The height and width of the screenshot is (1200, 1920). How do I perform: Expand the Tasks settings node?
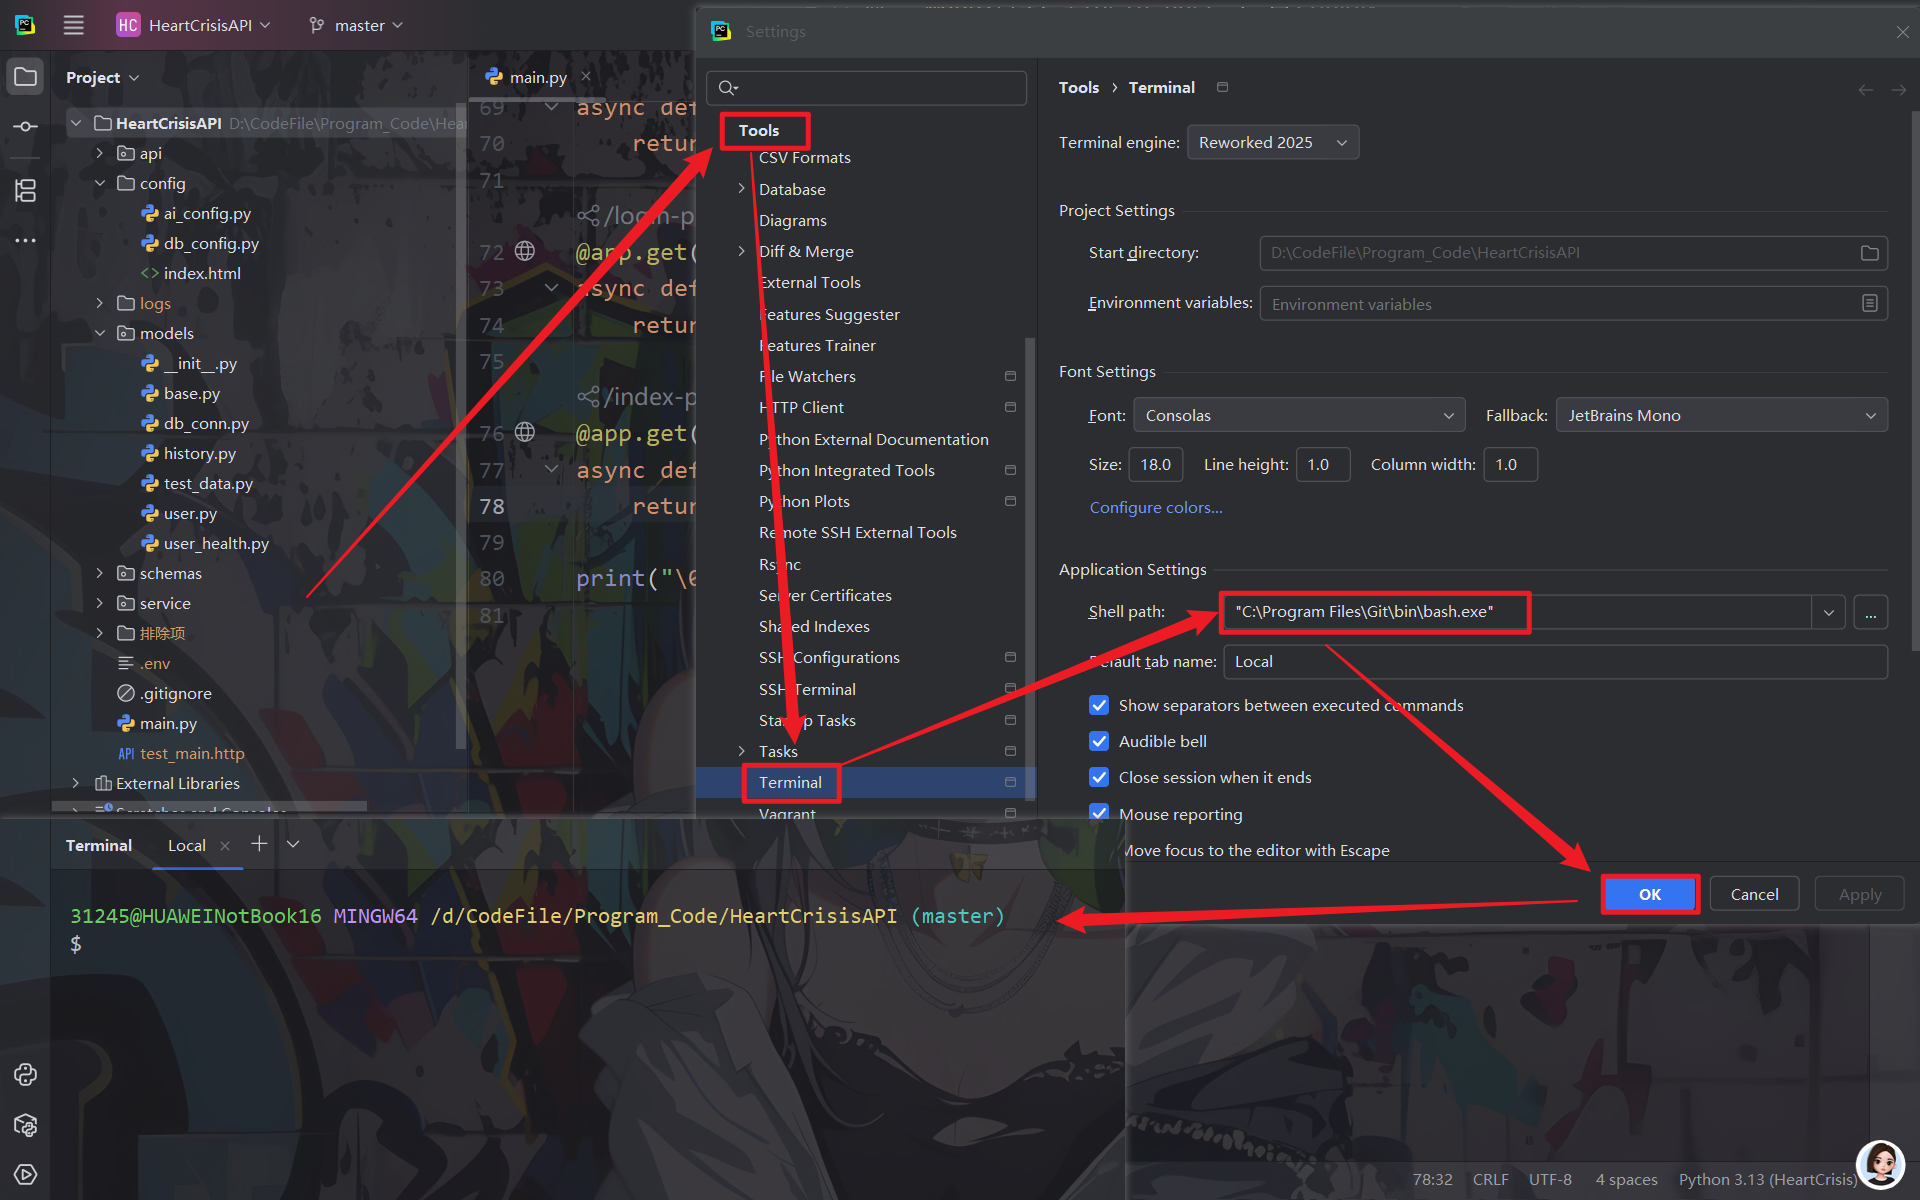tap(741, 751)
